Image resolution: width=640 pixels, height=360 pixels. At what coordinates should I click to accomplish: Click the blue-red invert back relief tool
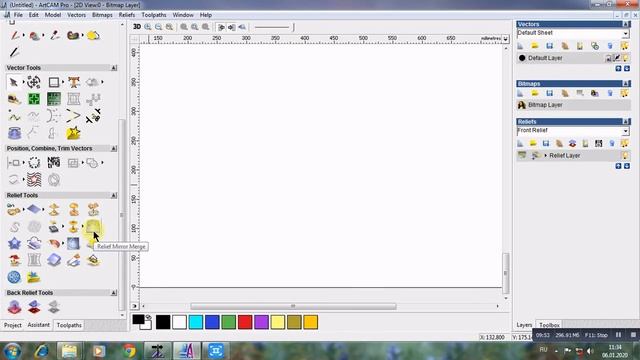[x=34, y=307]
